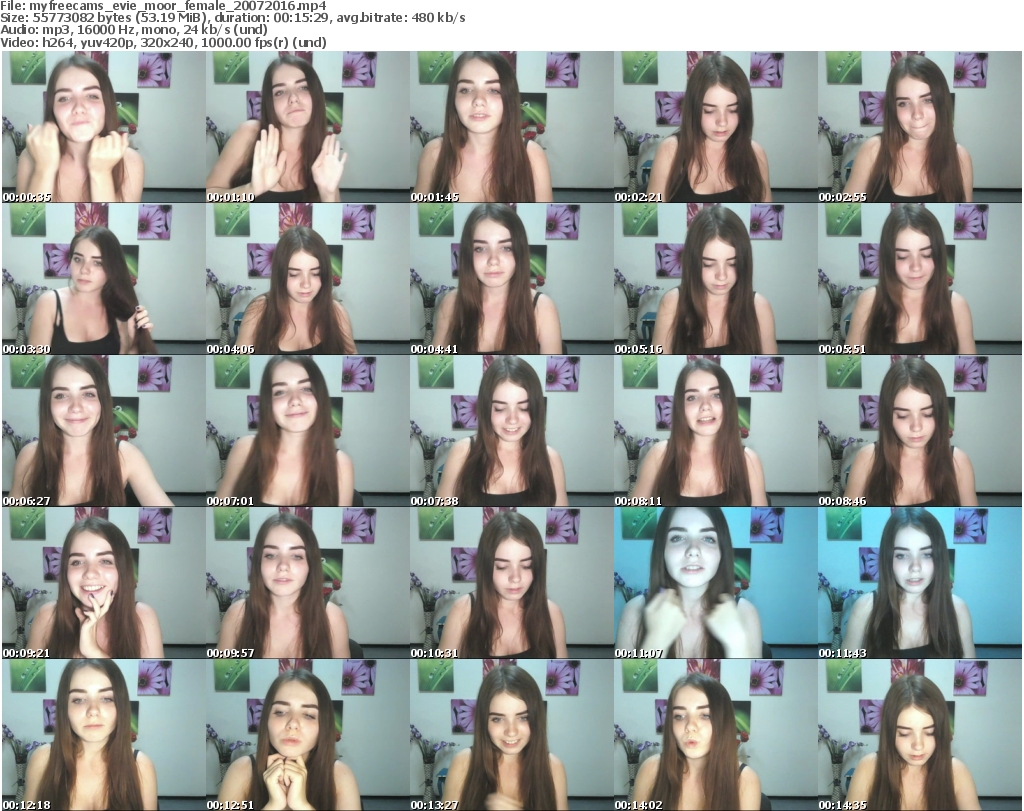Open the frame at timestamp 00:04:06
Viewport: 1024px width, 811px height.
[308, 279]
